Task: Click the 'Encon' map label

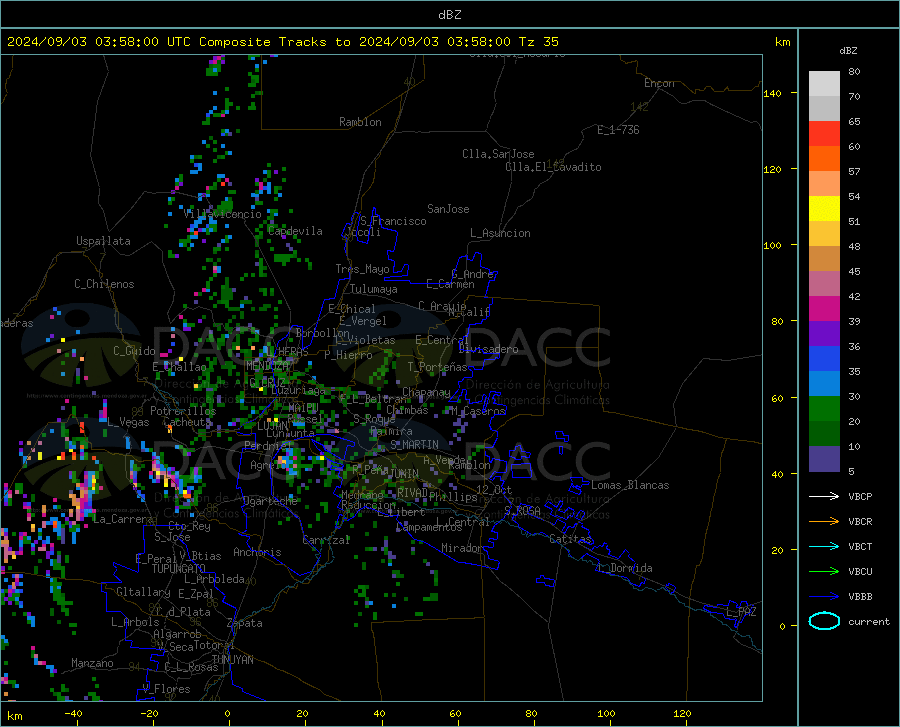Action: 659,83
